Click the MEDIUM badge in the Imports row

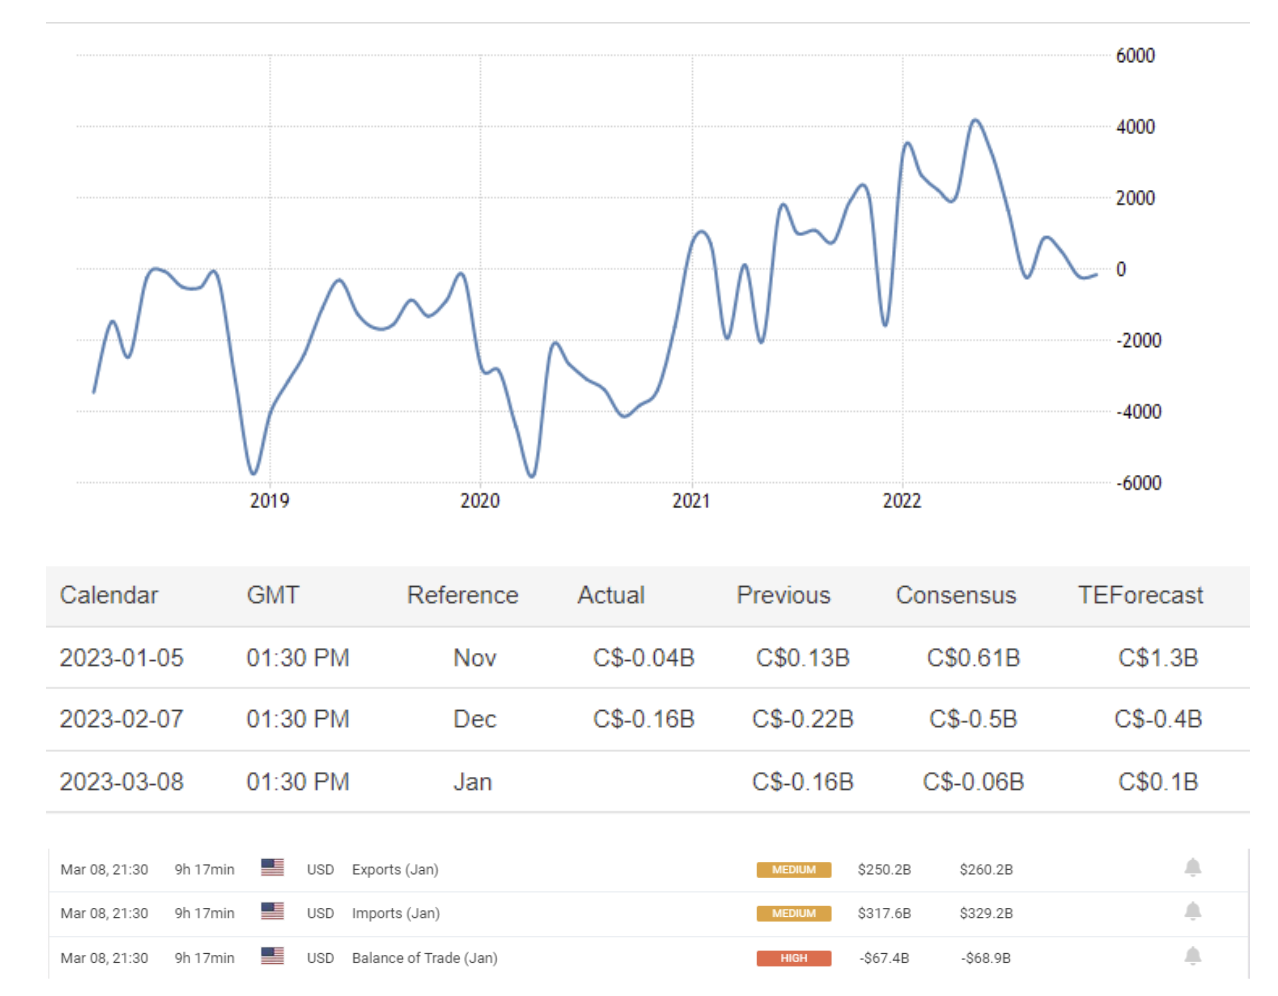coord(793,914)
